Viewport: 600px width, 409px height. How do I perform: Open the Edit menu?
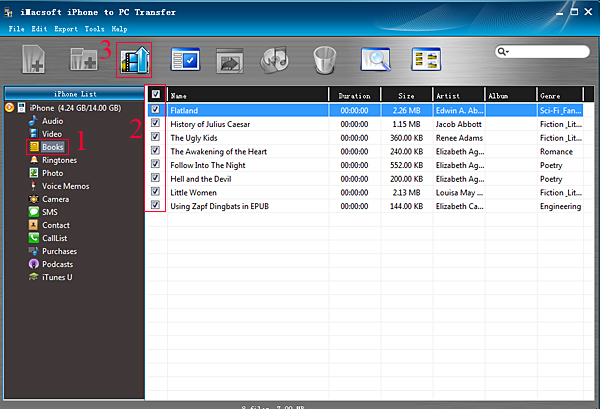[39, 29]
